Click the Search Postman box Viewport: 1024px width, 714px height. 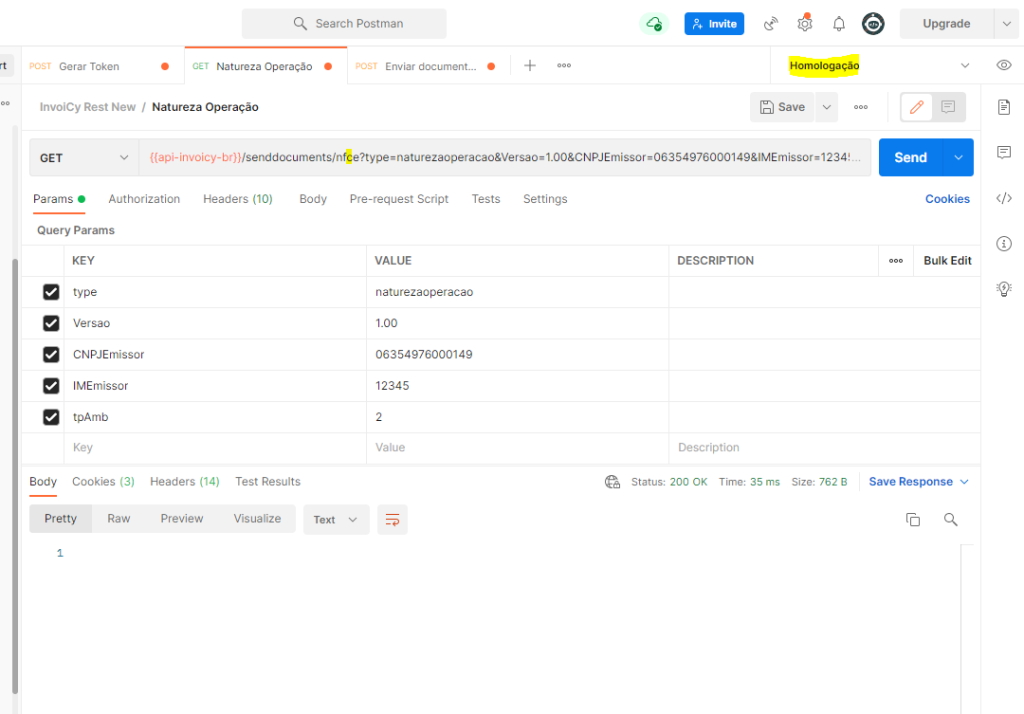click(x=344, y=24)
